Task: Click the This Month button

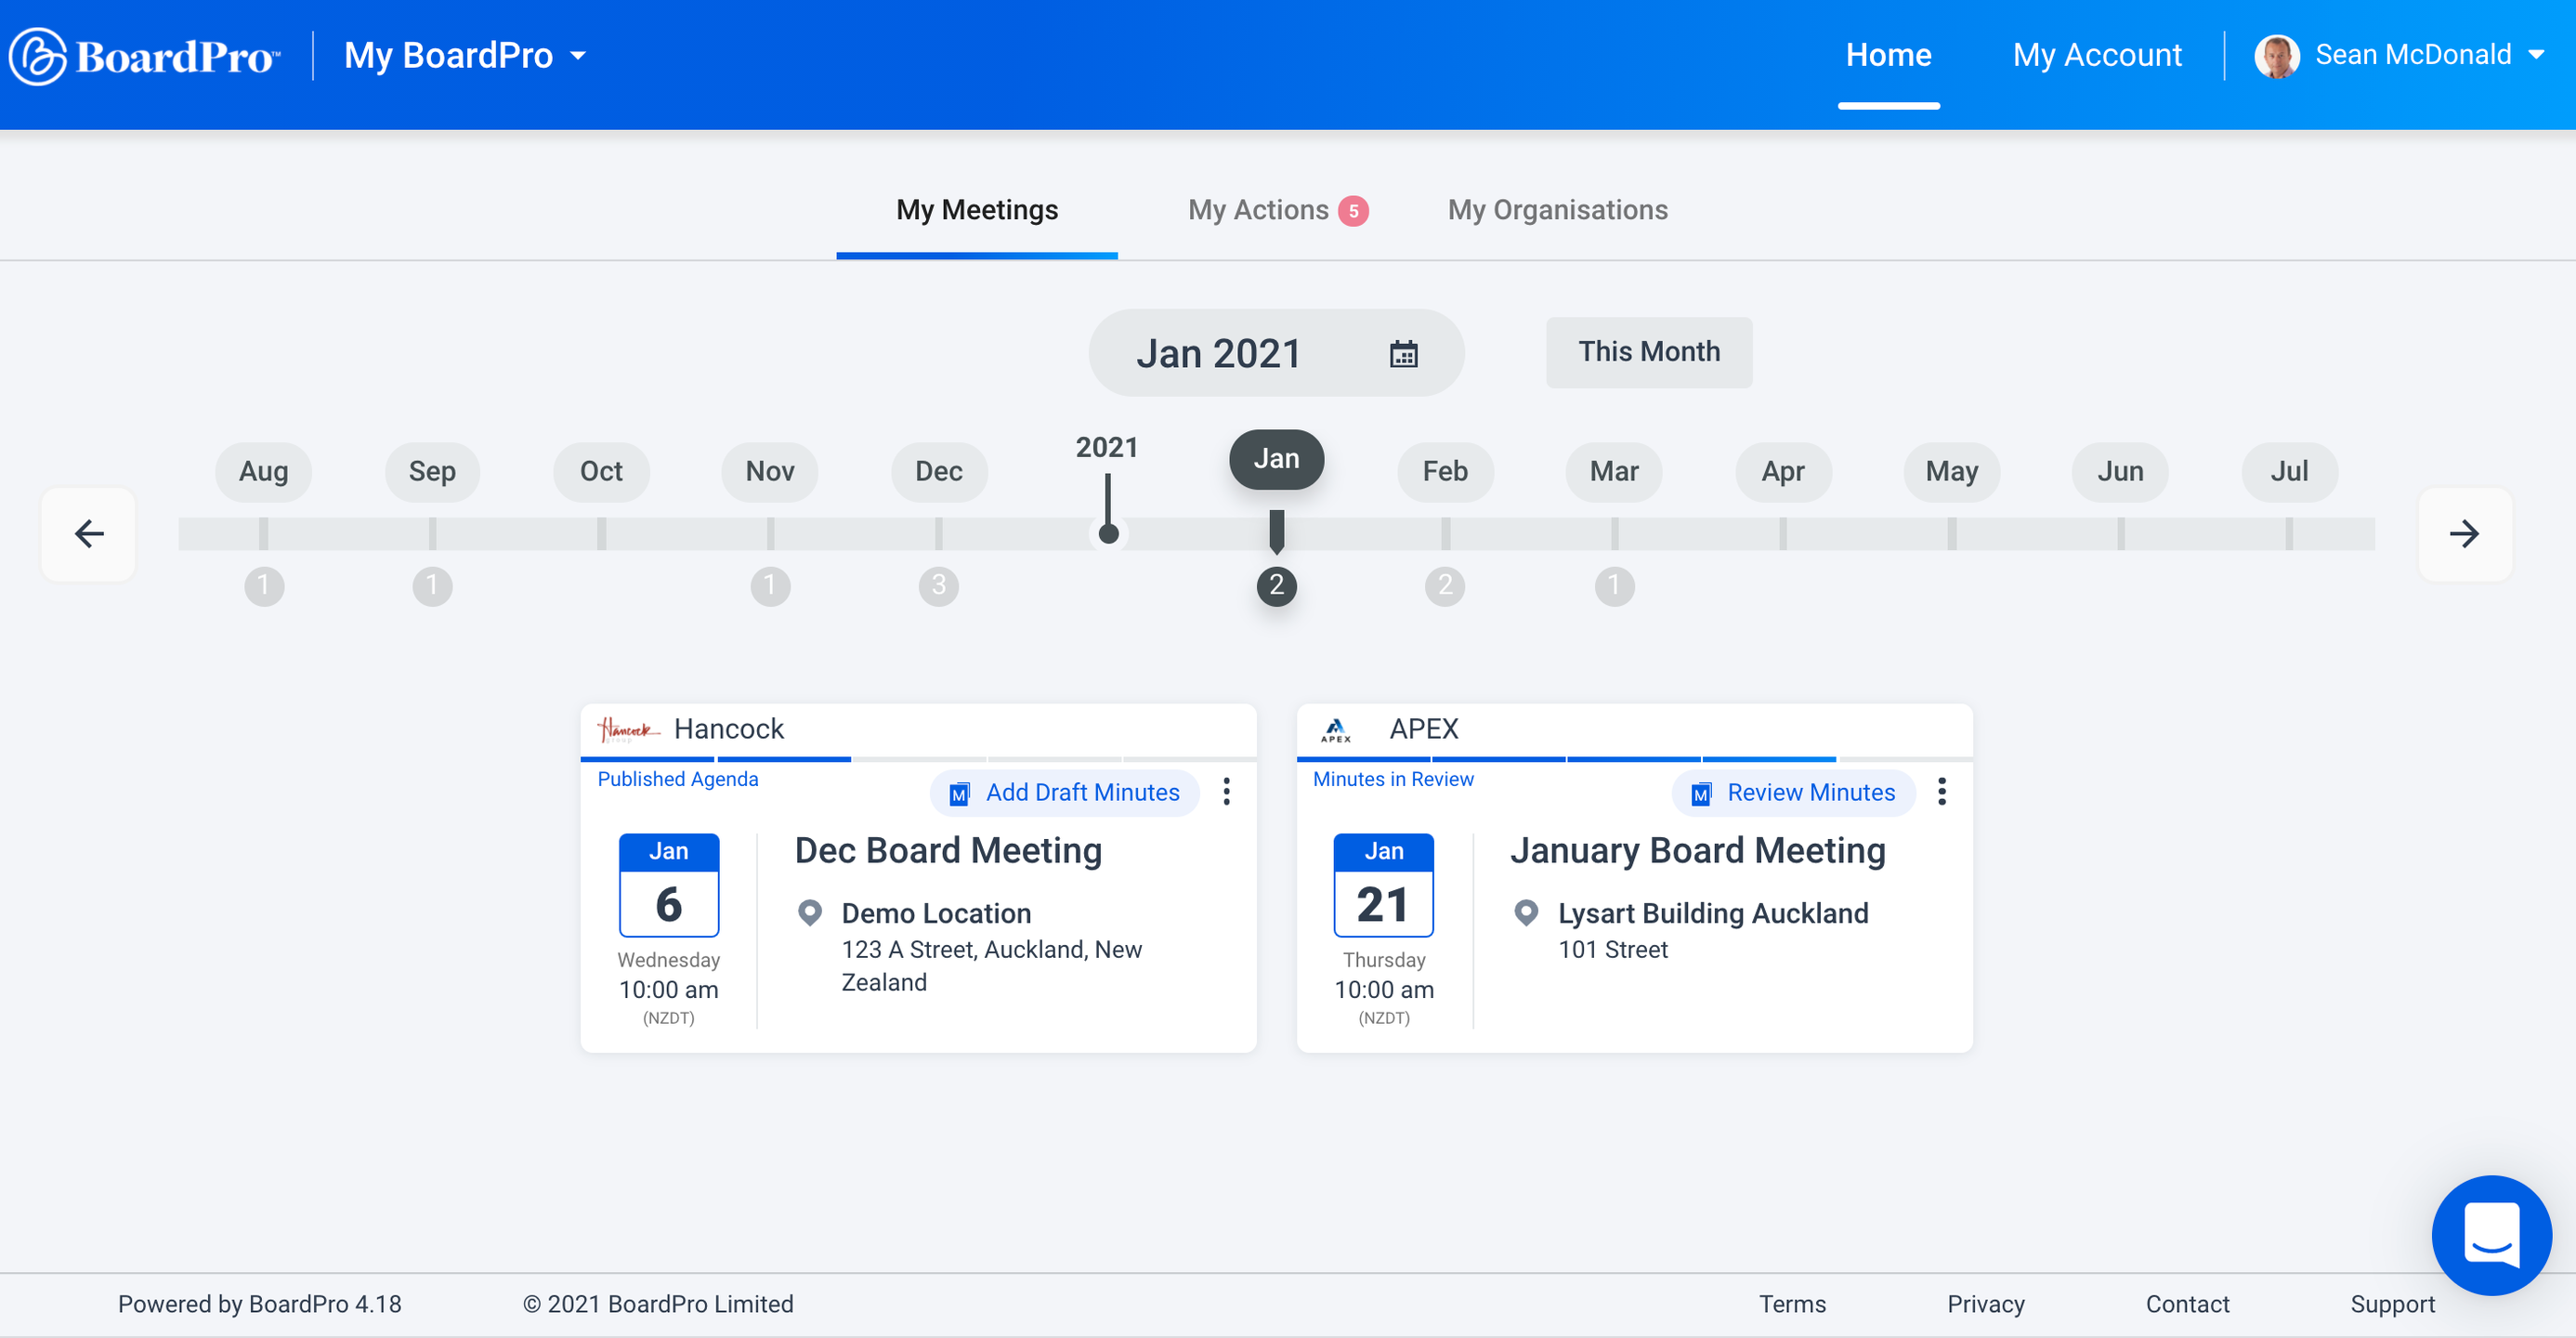Action: (1648, 352)
